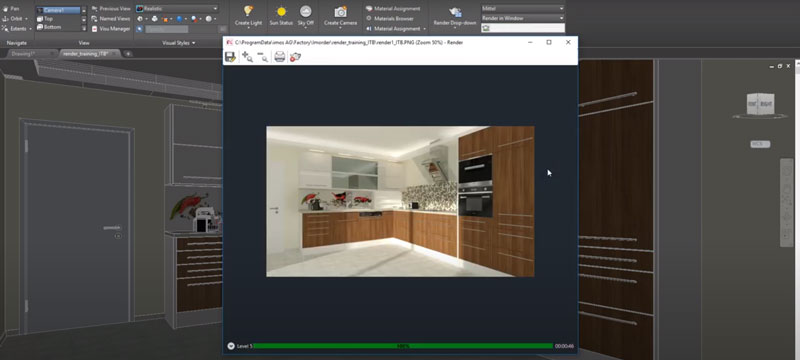Click the Create Light bulb icon
Viewport: 800px width, 360px height.
[x=248, y=11]
